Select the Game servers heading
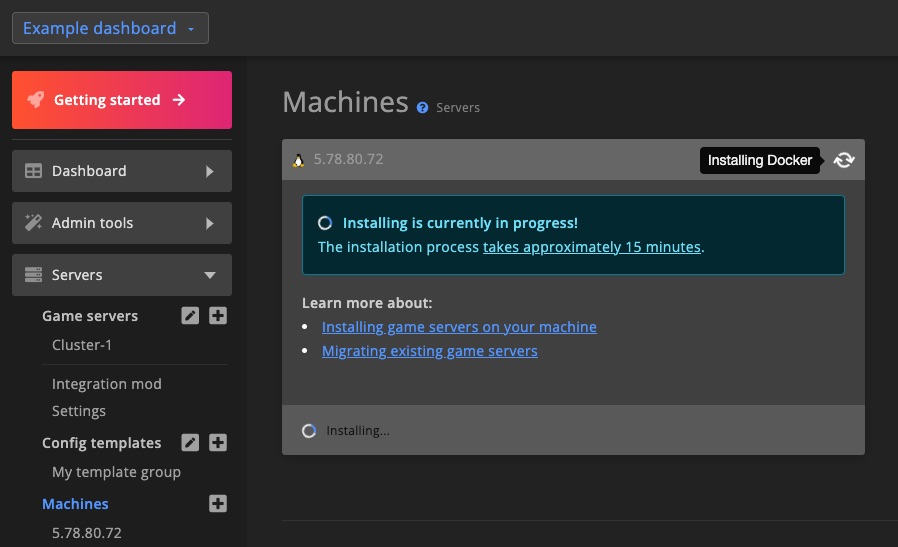This screenshot has width=898, height=547. 90,316
